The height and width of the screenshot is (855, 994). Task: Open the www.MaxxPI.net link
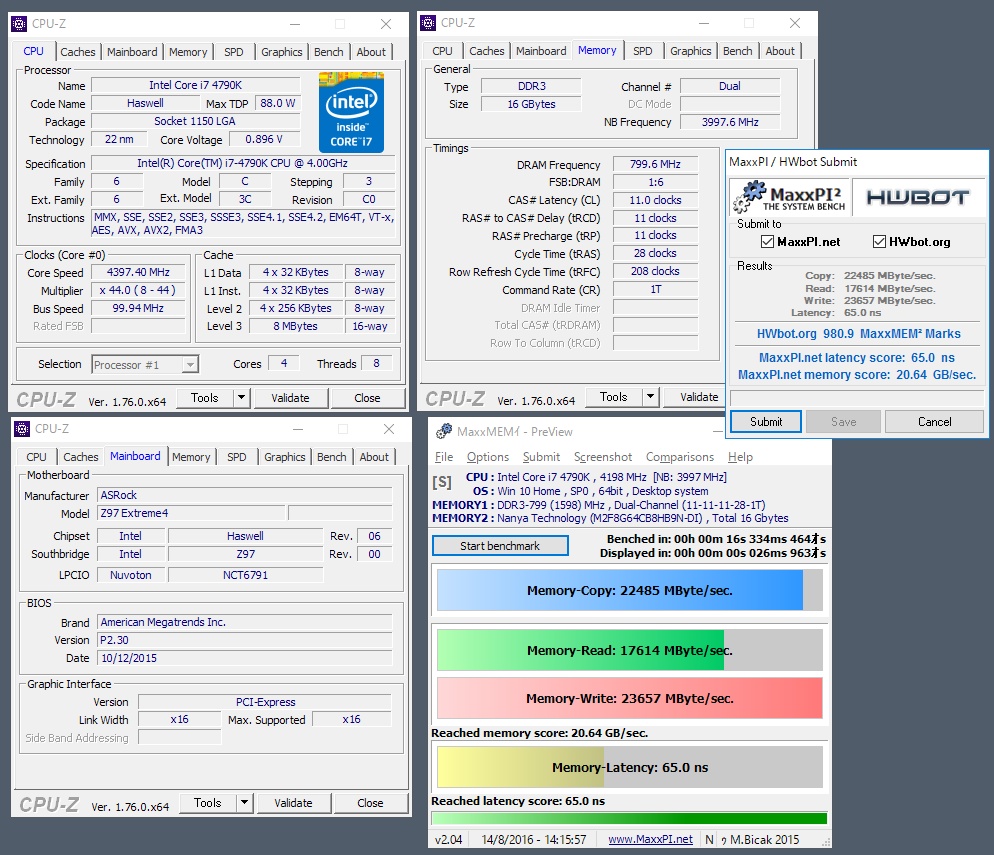650,839
